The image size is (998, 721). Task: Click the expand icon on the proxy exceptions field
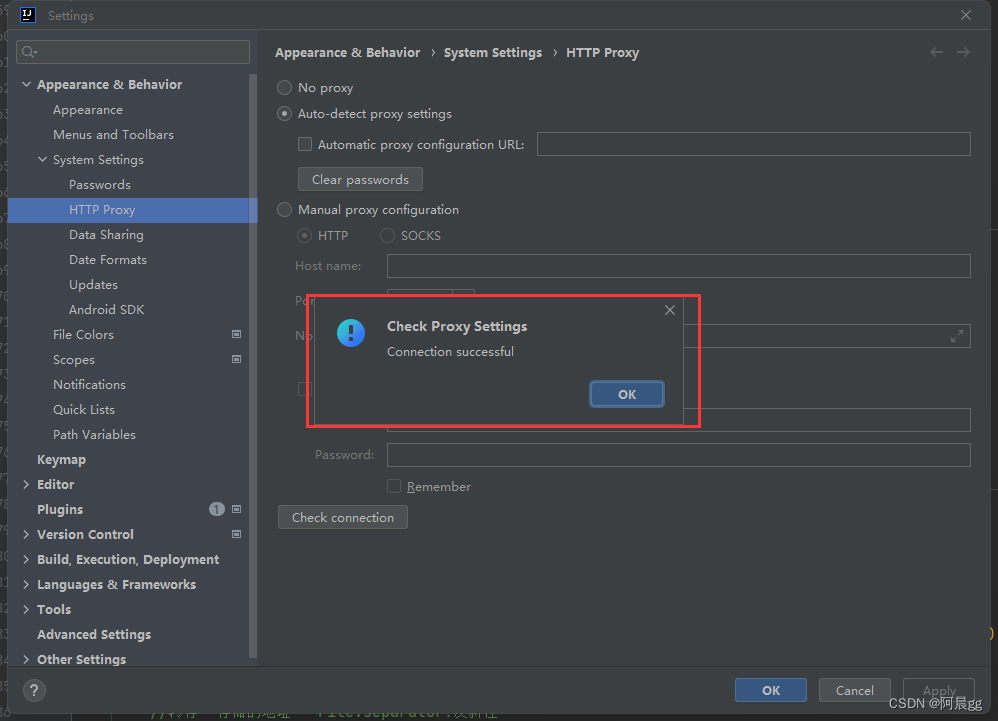click(x=957, y=335)
